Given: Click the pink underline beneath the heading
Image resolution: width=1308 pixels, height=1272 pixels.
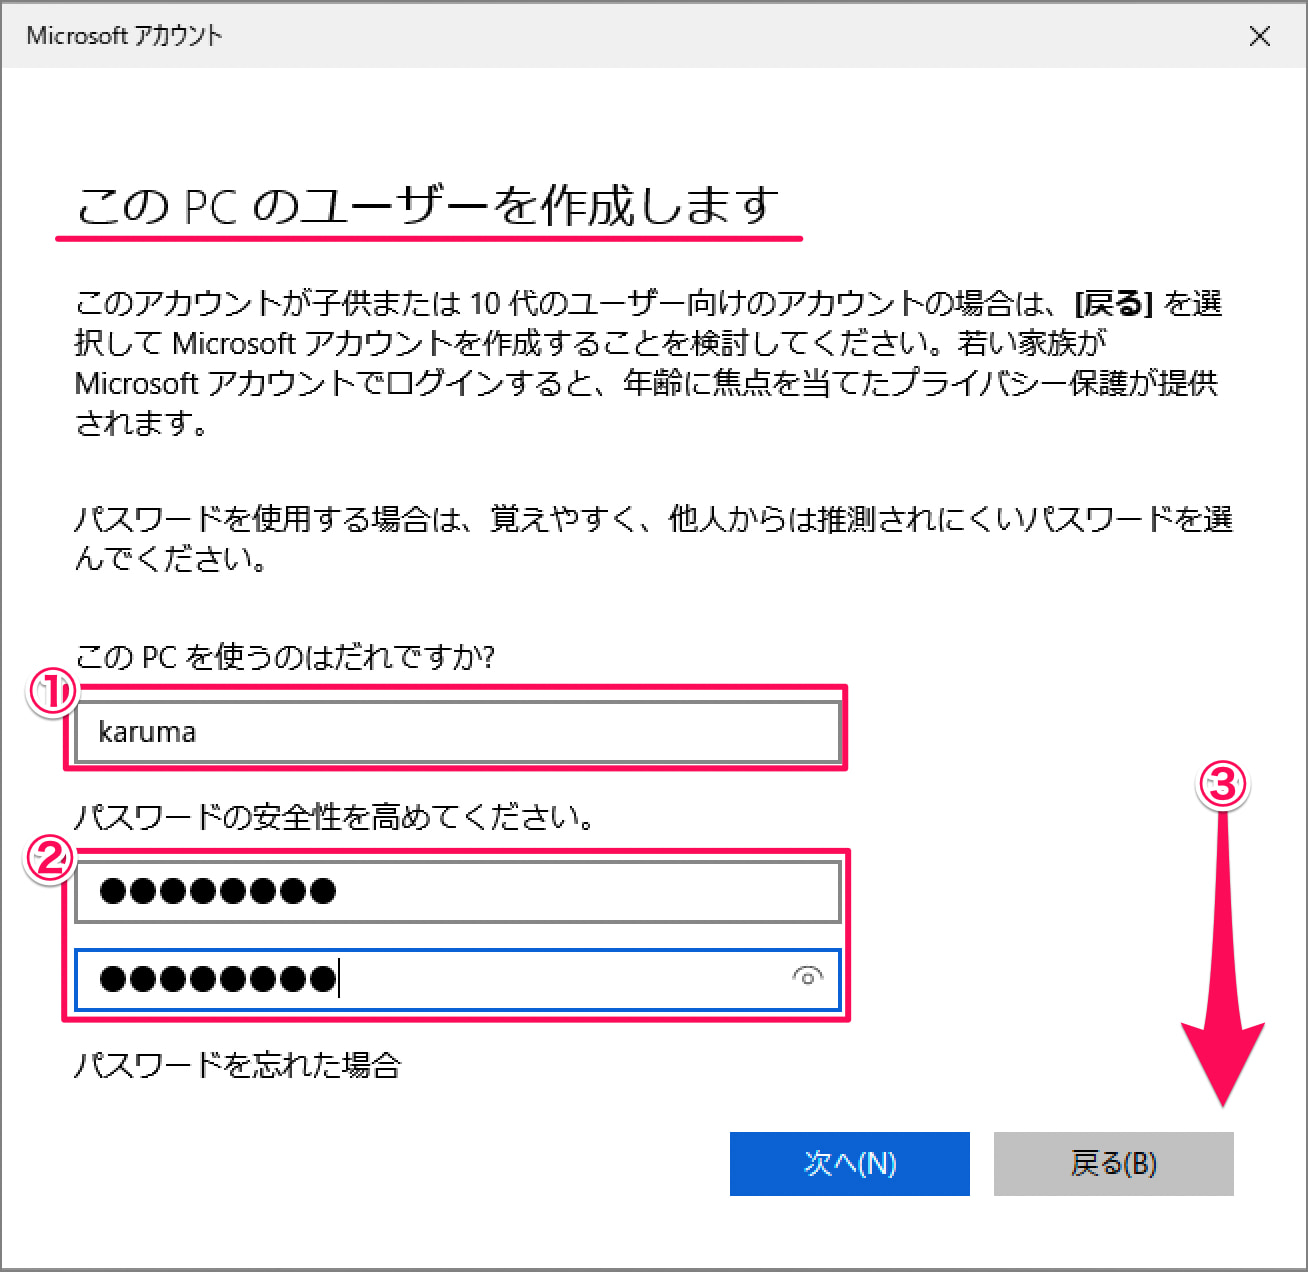Looking at the screenshot, I should pos(429,239).
